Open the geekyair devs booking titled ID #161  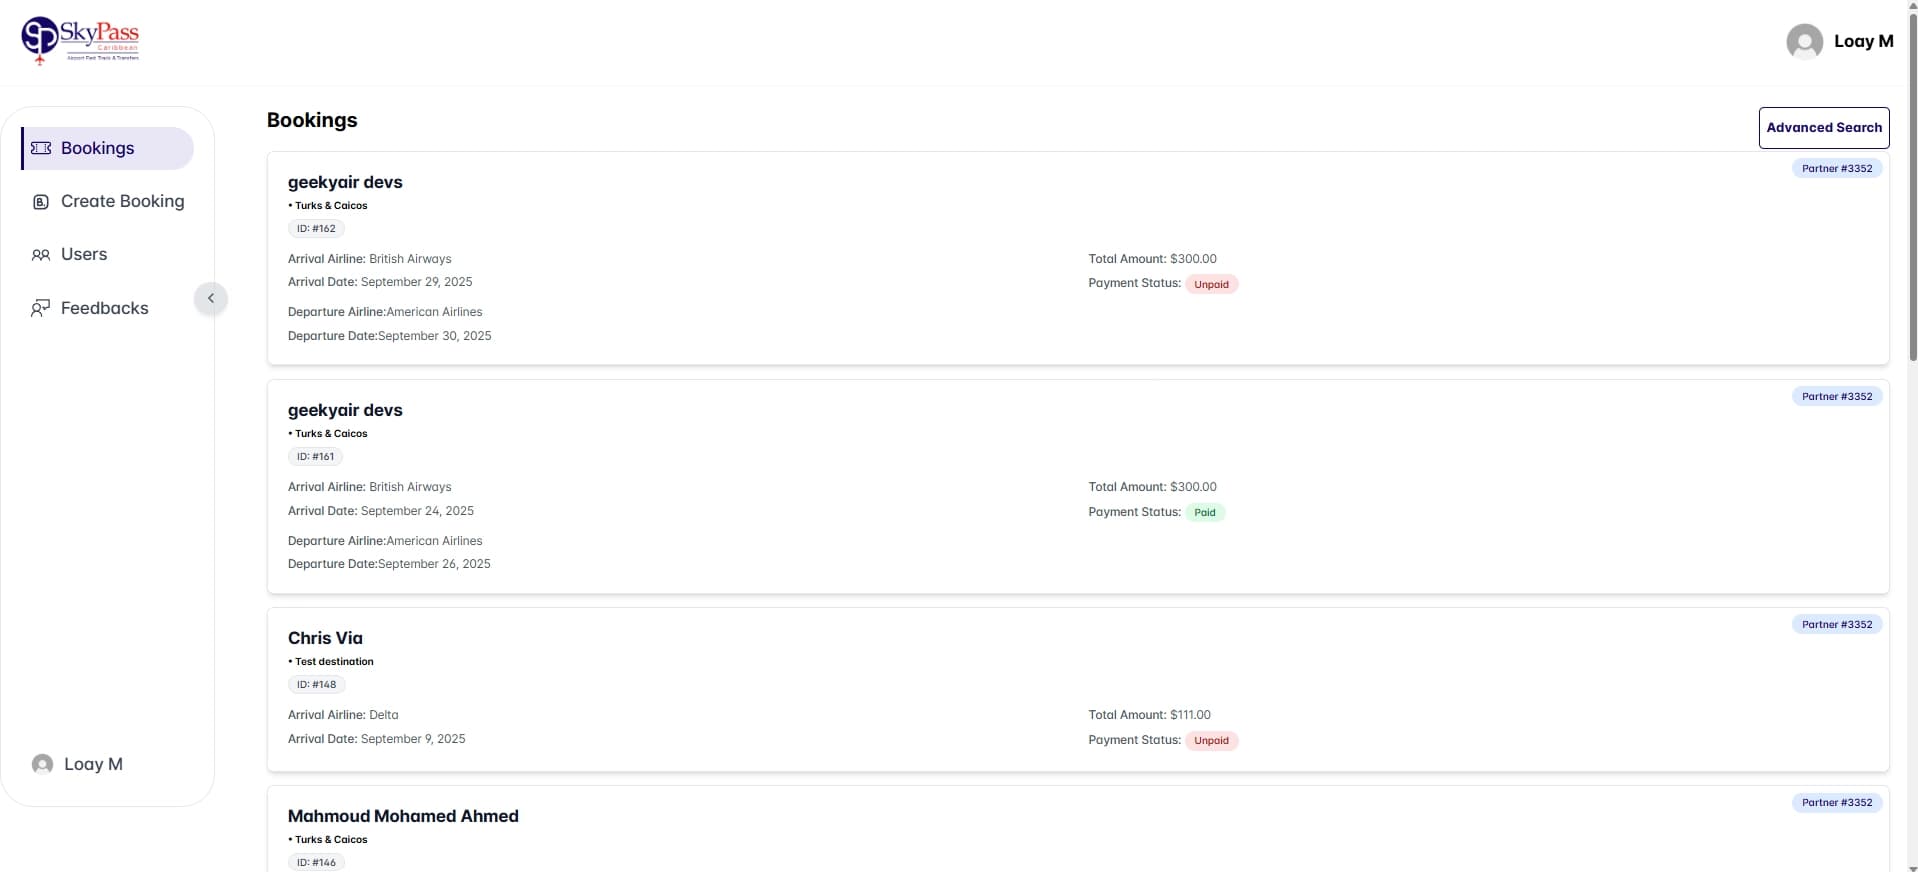(345, 410)
